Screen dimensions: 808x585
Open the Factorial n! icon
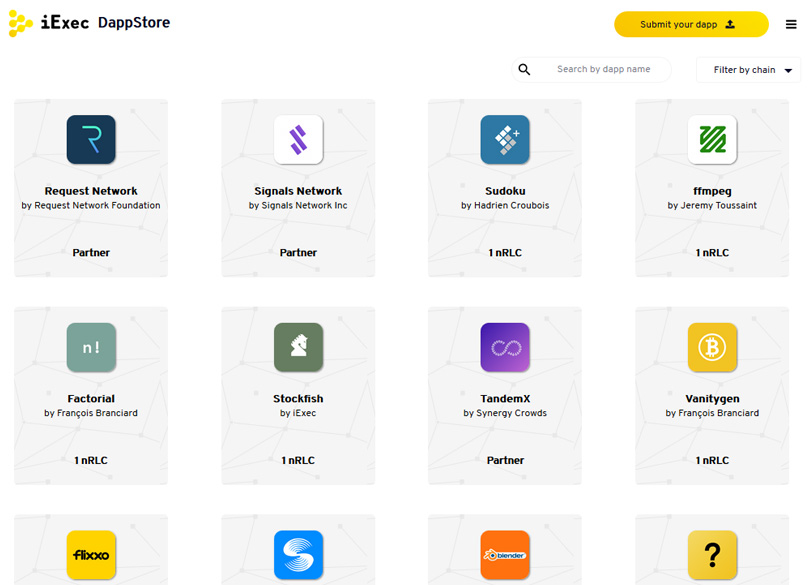[x=91, y=348]
